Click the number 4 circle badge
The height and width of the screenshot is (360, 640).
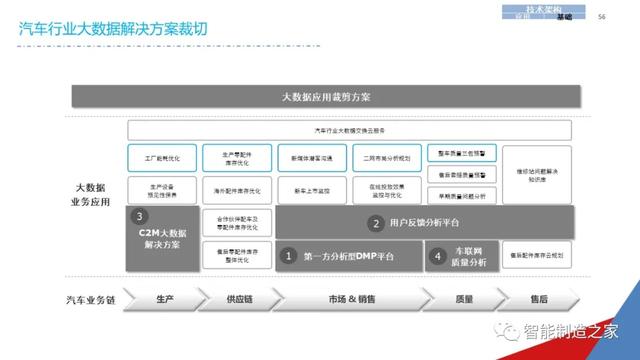[x=438, y=256]
